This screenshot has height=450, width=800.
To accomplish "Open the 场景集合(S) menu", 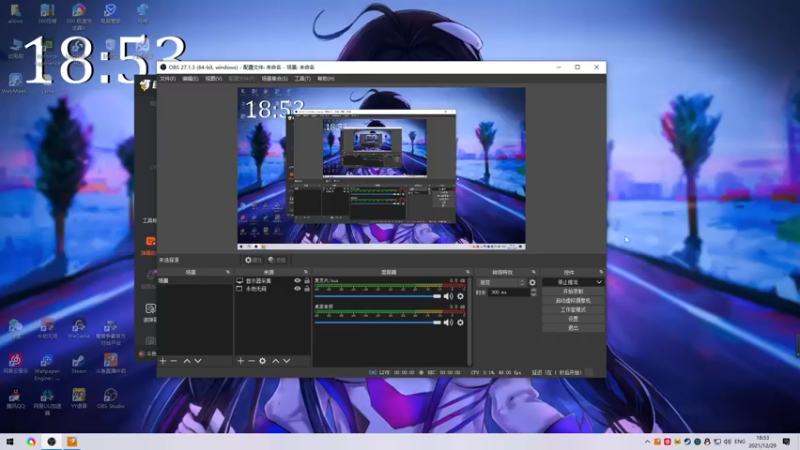I will pyautogui.click(x=274, y=79).
